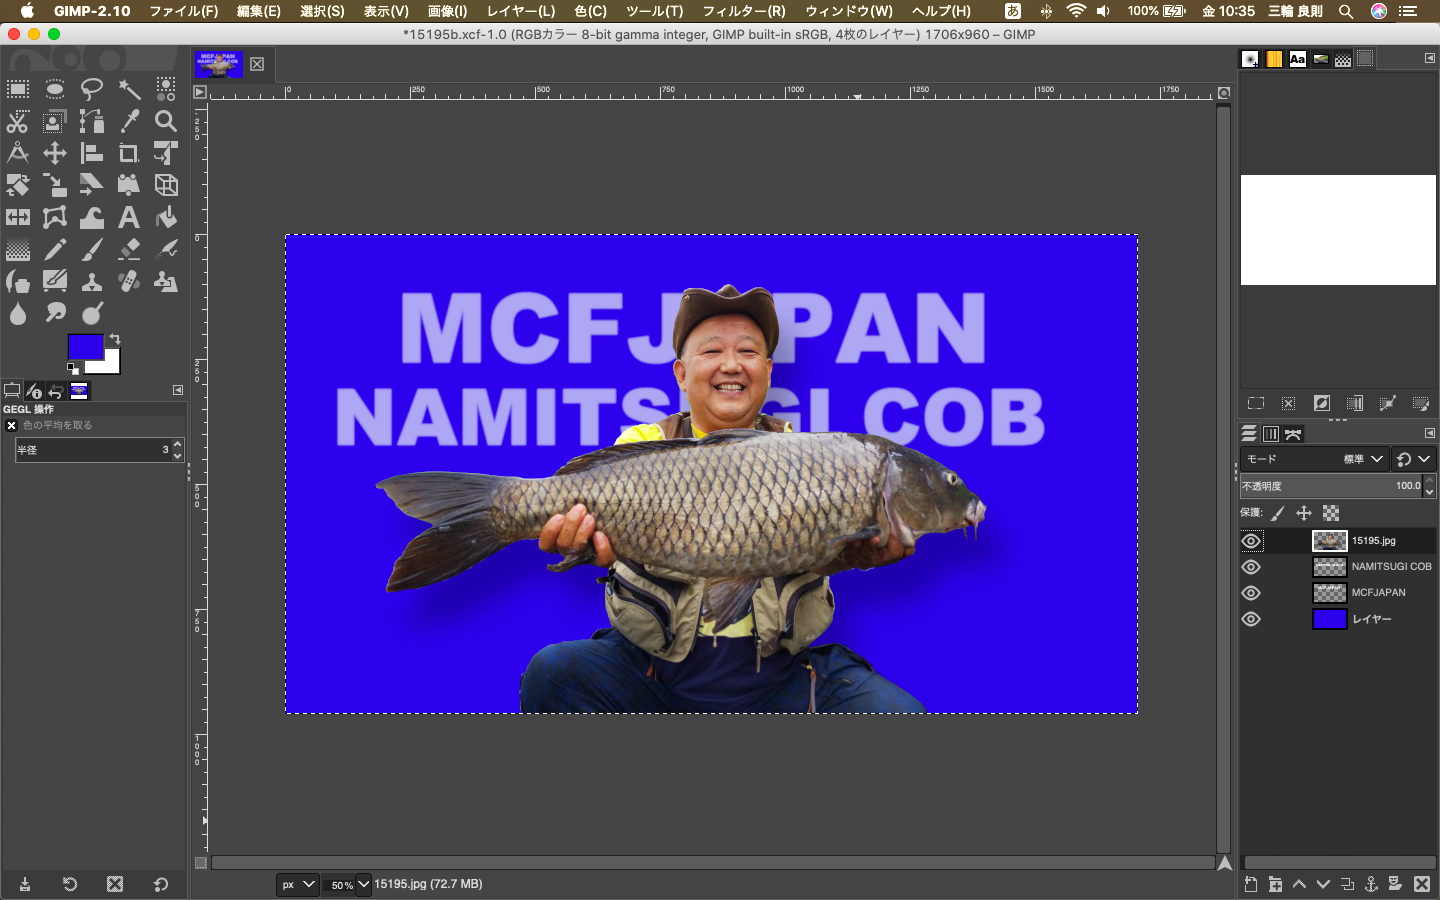The width and height of the screenshot is (1440, 900).
Task: Activate the Color Picker eyedropper tool
Action: click(129, 121)
